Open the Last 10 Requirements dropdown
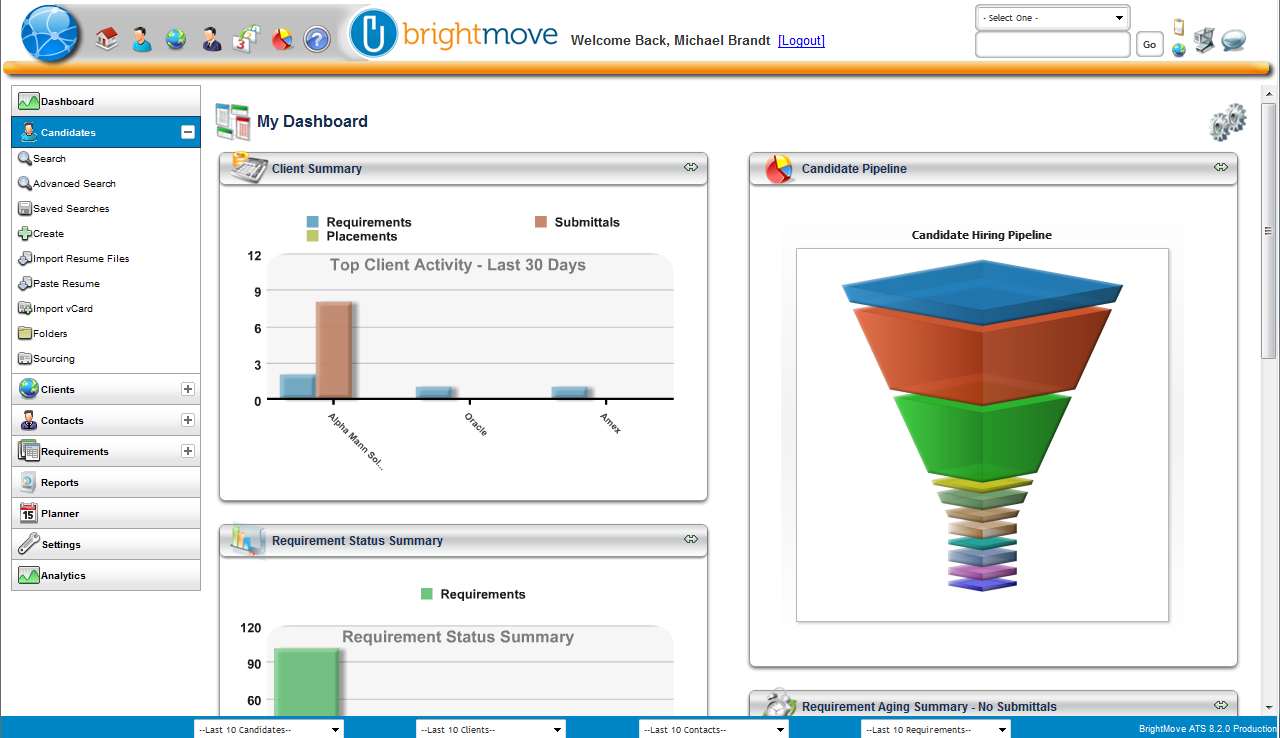The image size is (1280, 738). 936,730
